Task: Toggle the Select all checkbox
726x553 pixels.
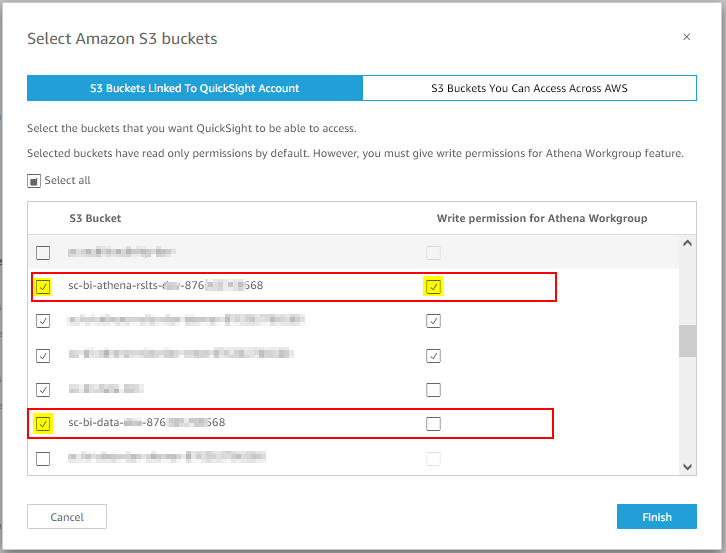Action: pos(34,181)
